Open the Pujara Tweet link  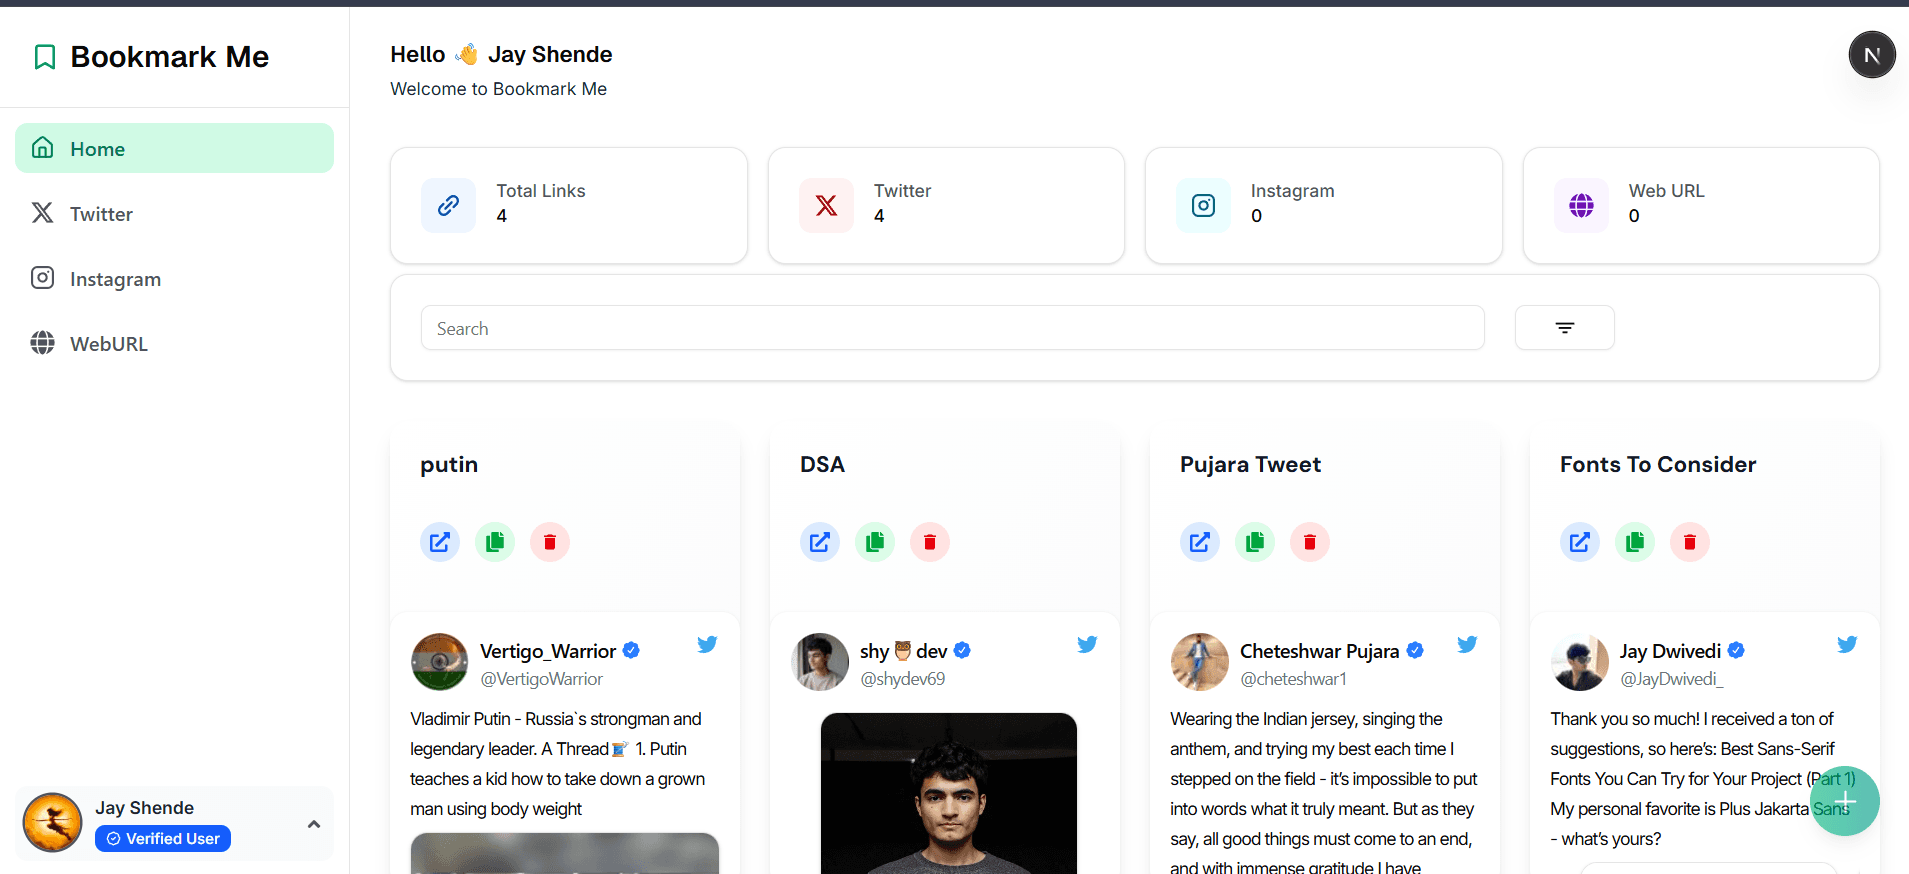[1200, 542]
